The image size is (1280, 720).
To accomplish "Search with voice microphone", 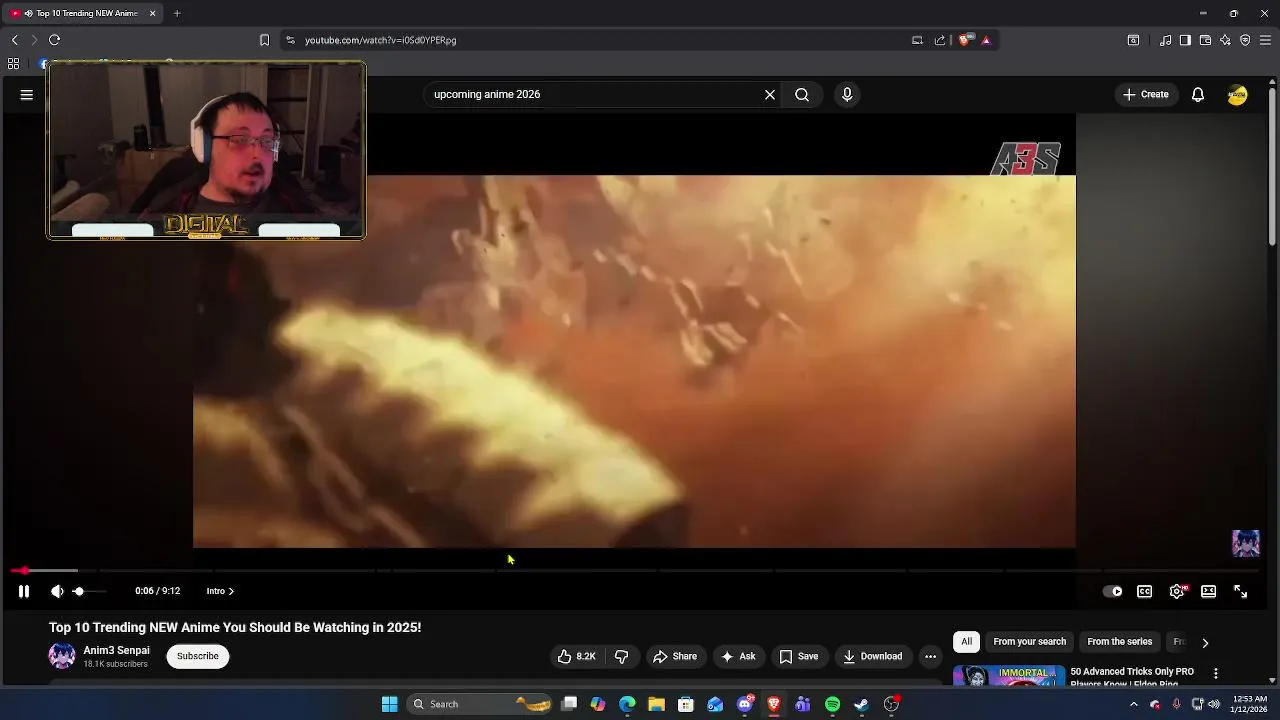I will 847,94.
